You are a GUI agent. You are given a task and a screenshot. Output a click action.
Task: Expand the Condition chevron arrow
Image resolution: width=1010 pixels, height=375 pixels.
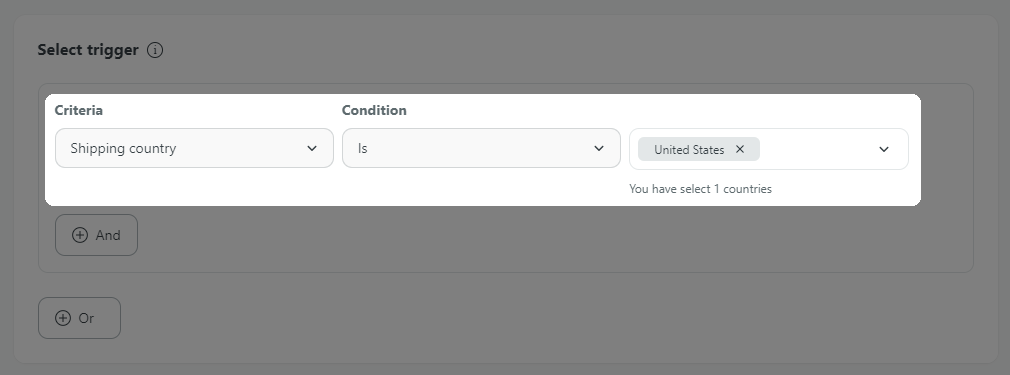[x=598, y=148]
